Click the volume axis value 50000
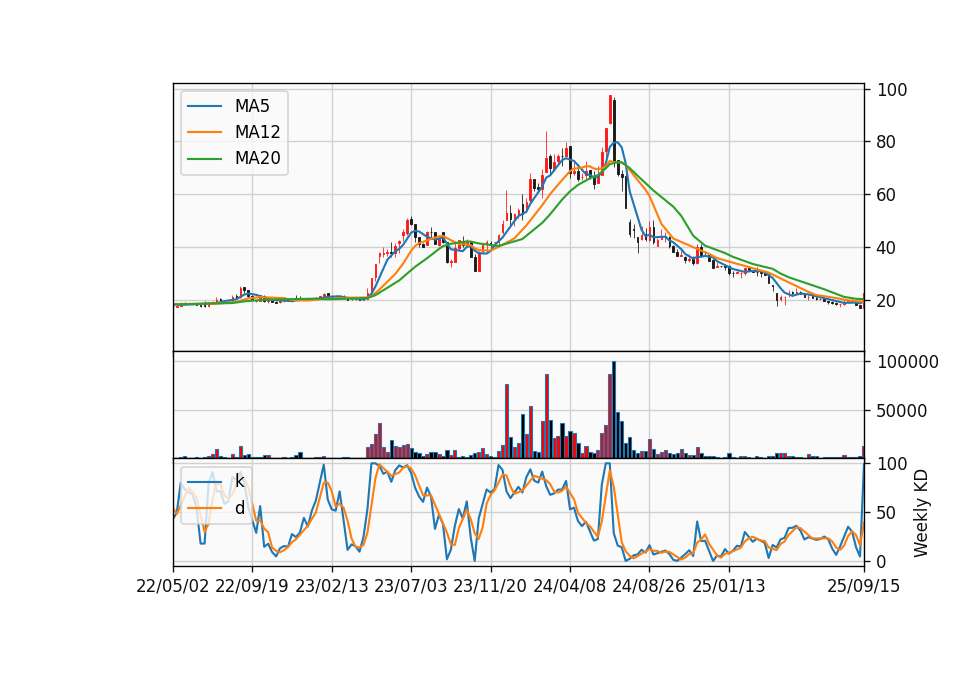 pos(902,411)
